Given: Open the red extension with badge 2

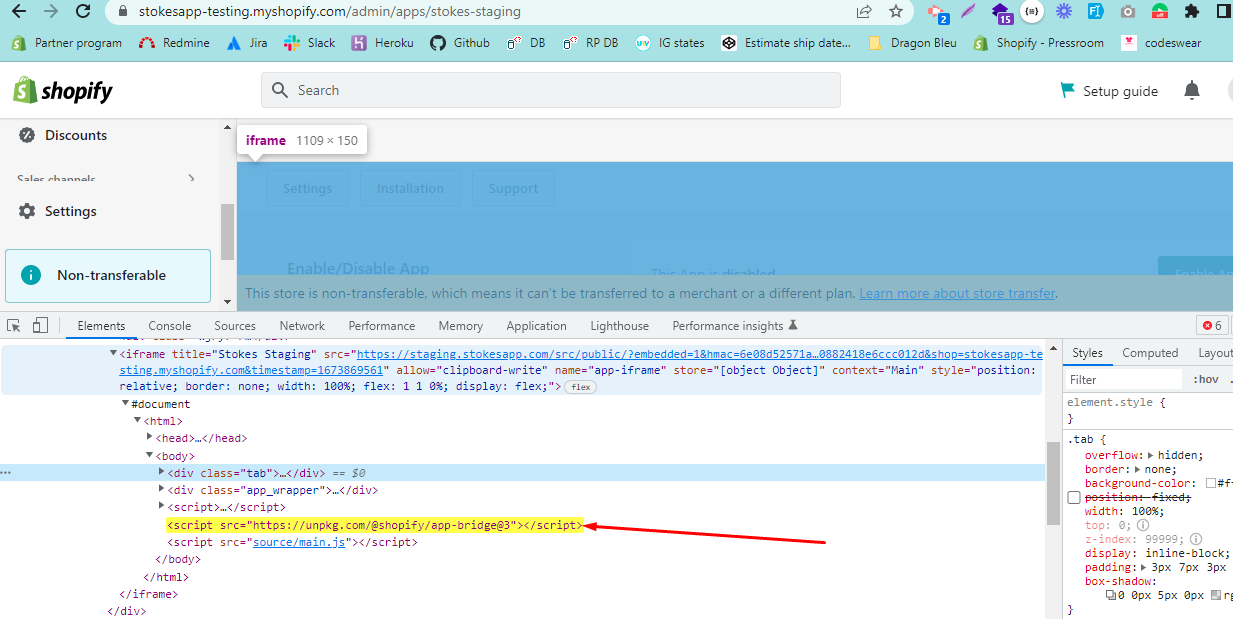Looking at the screenshot, I should (x=938, y=12).
